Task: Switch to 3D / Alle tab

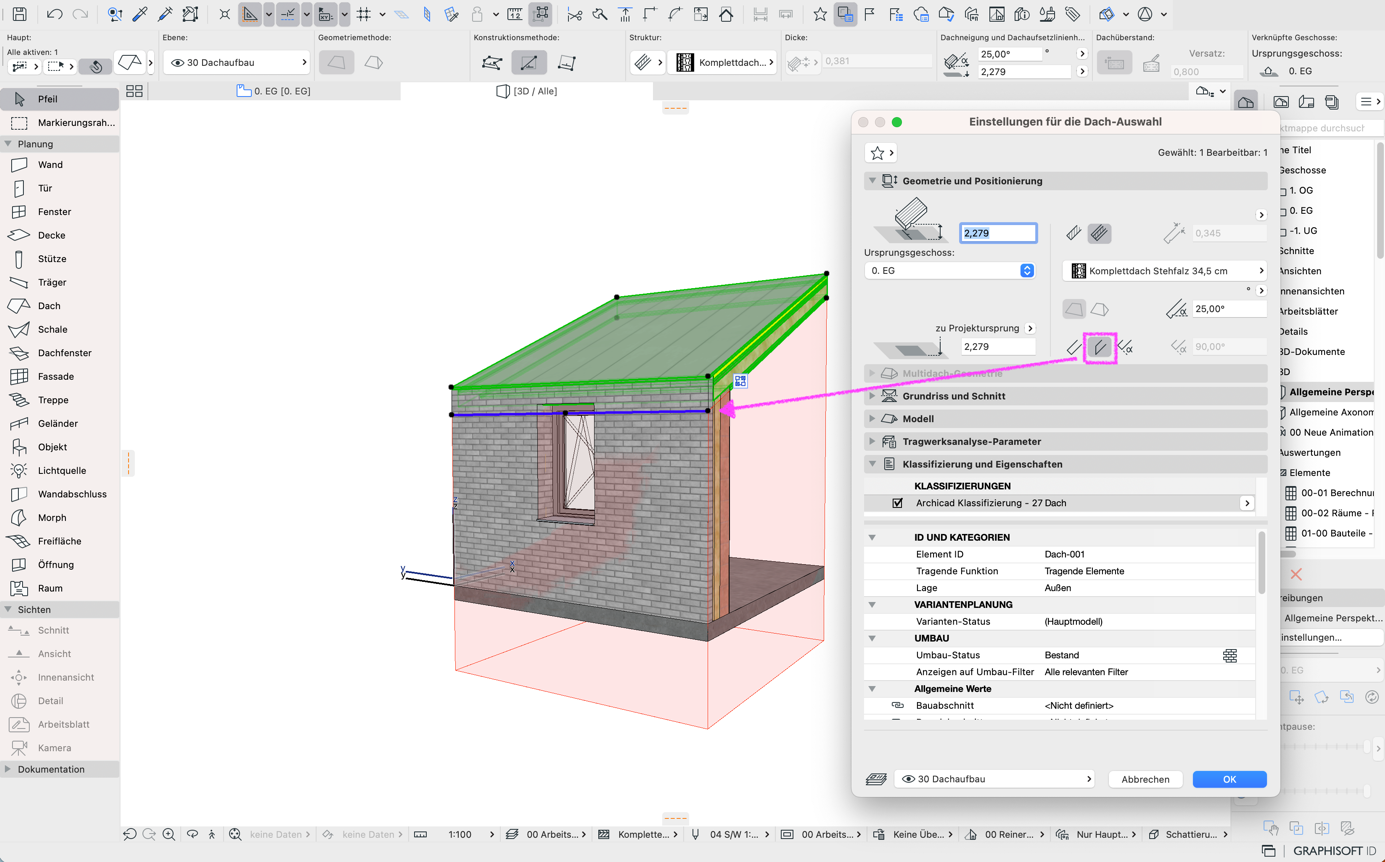Action: (x=527, y=91)
